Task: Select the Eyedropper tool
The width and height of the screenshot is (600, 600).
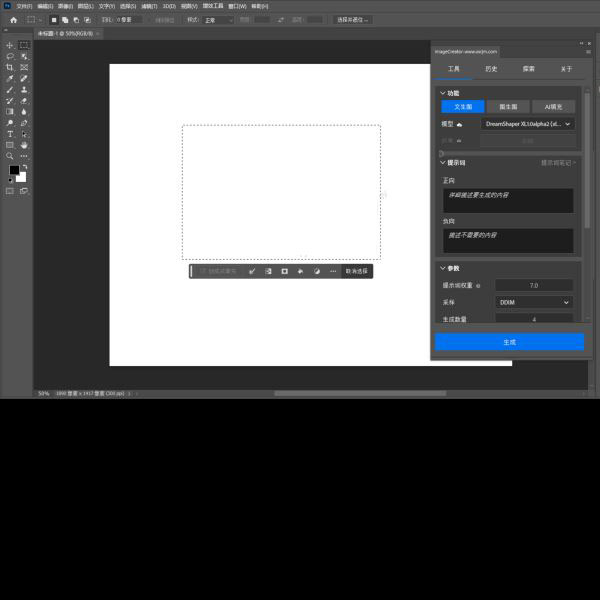Action: tap(10, 79)
